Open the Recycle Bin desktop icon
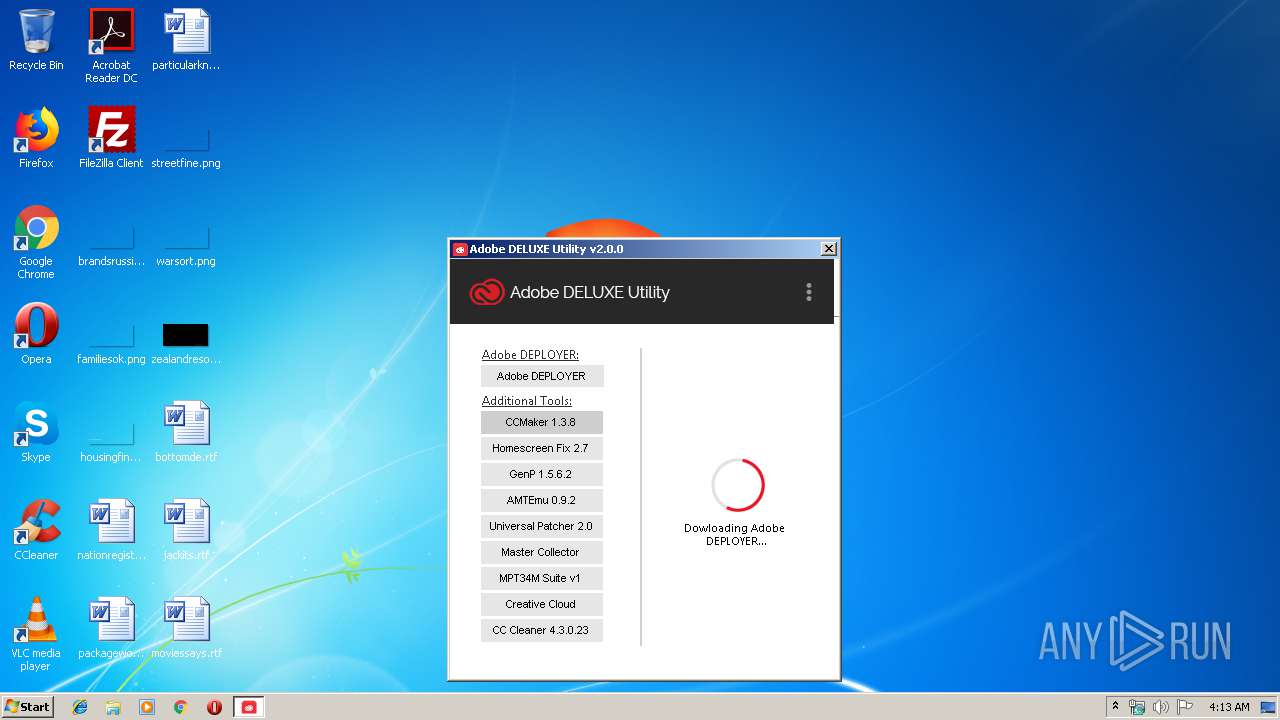 click(36, 40)
